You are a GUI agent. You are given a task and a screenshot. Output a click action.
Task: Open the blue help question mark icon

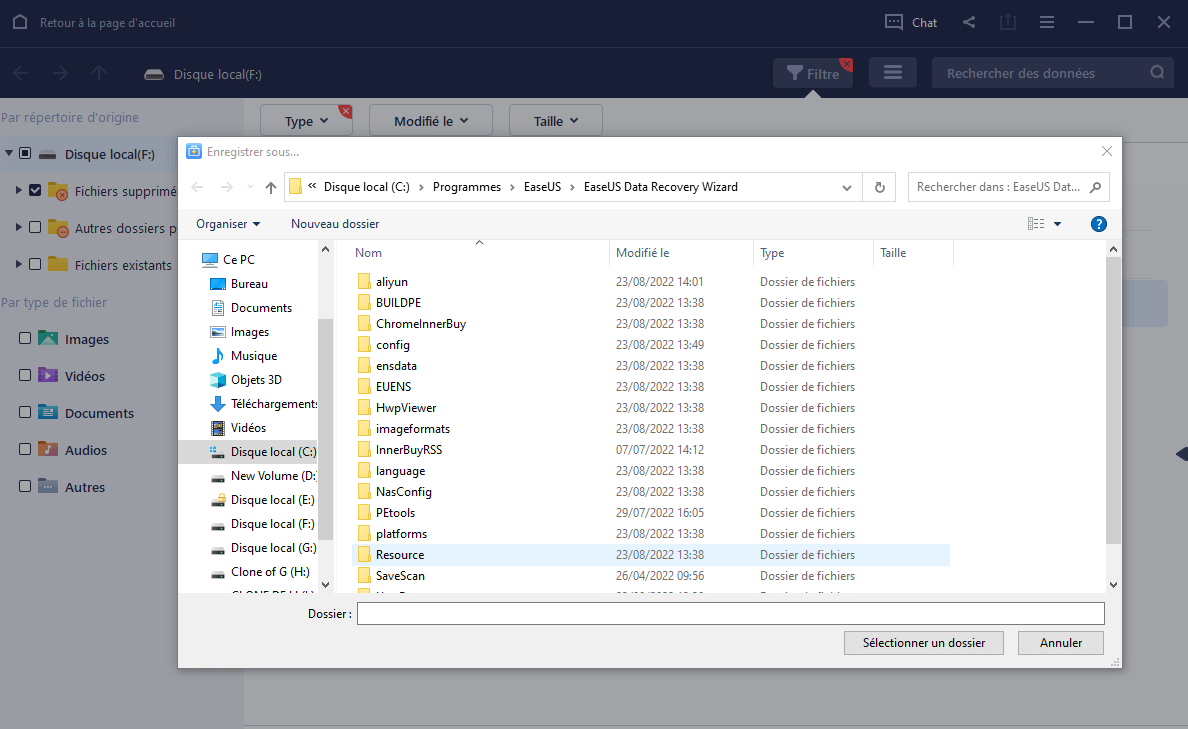[x=1098, y=224]
